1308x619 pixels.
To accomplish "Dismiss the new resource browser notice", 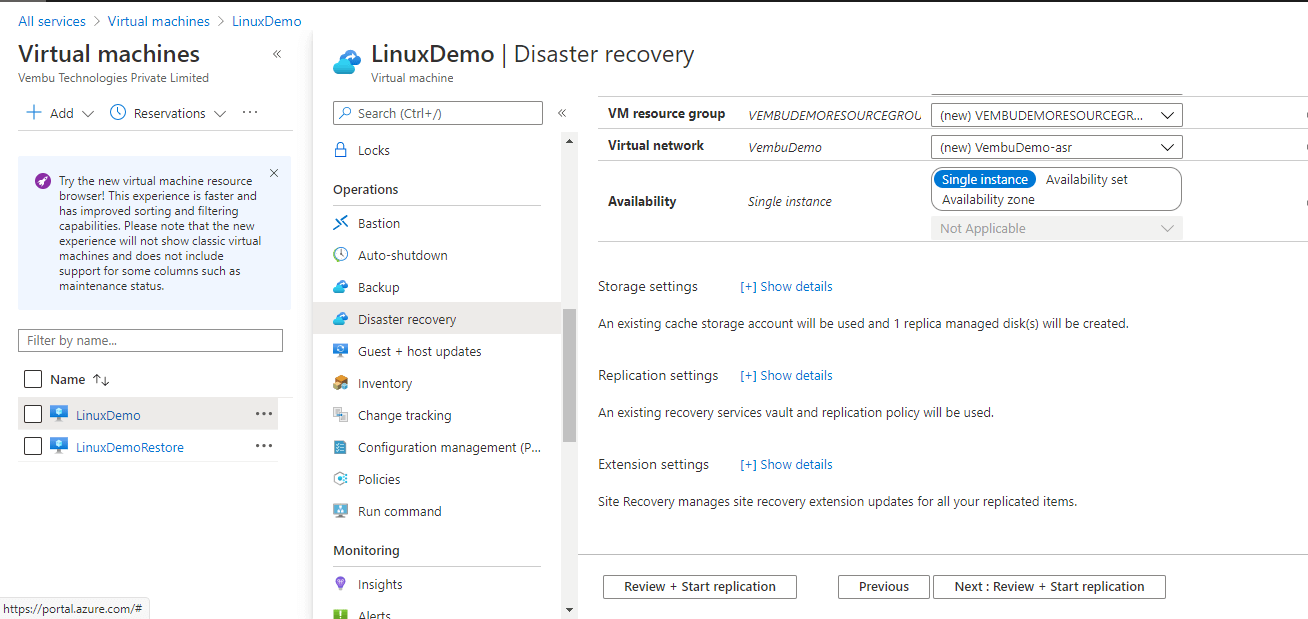I will tap(274, 173).
